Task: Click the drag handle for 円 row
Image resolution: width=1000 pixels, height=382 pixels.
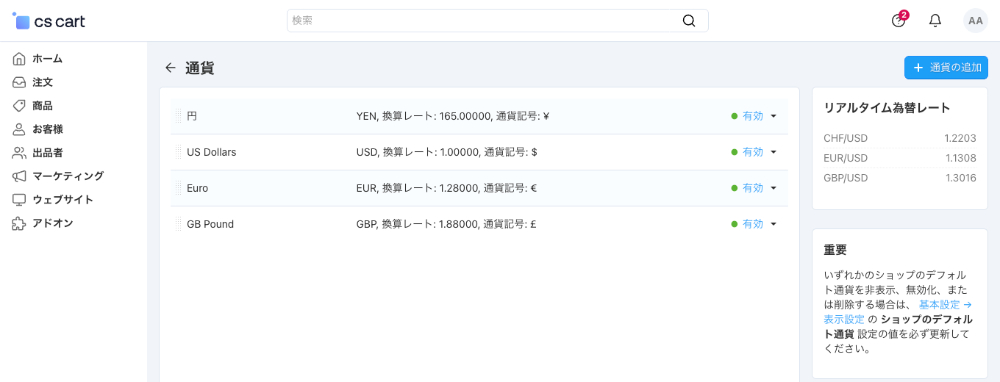Action: coord(179,116)
